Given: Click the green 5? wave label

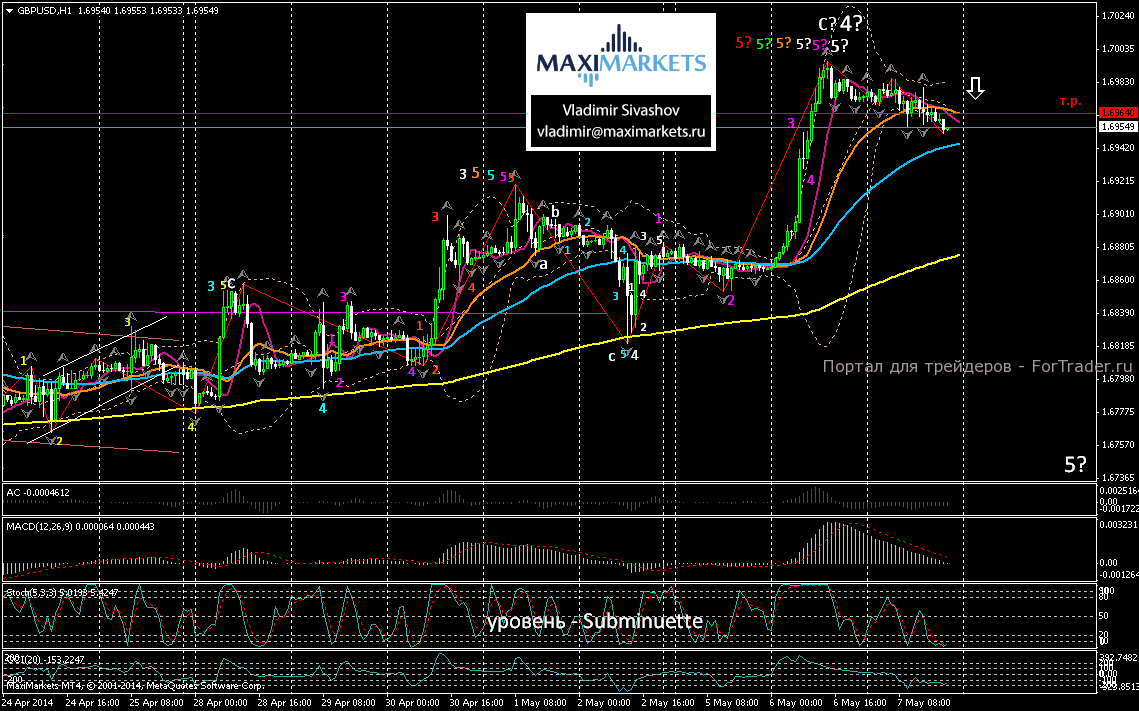Looking at the screenshot, I should [764, 43].
